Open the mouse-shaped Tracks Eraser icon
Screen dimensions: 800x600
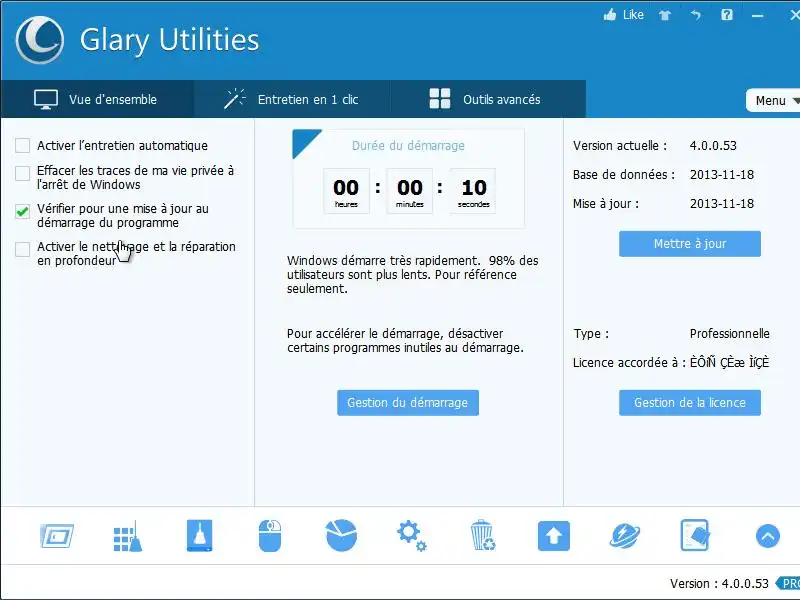[x=270, y=536]
